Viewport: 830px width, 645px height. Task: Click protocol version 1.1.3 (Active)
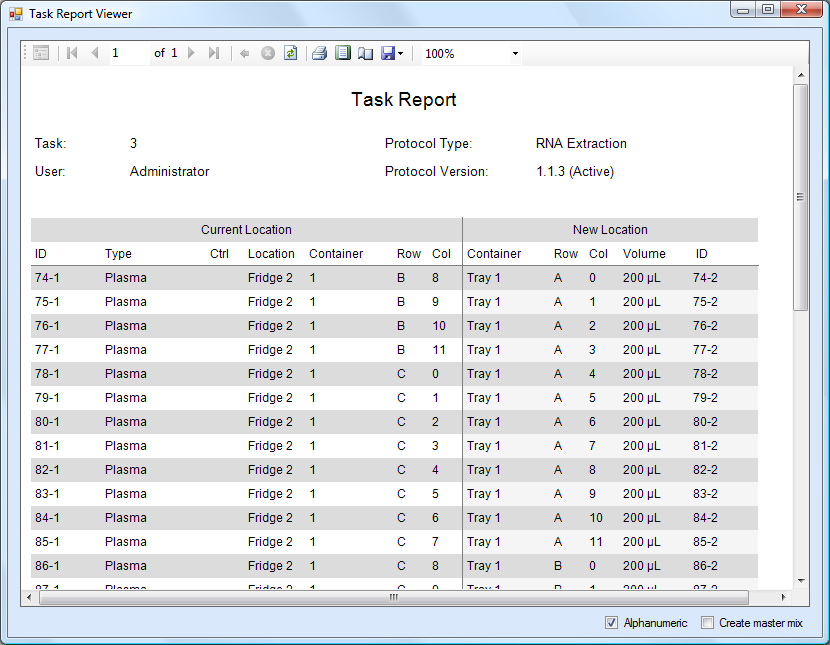click(x=575, y=171)
